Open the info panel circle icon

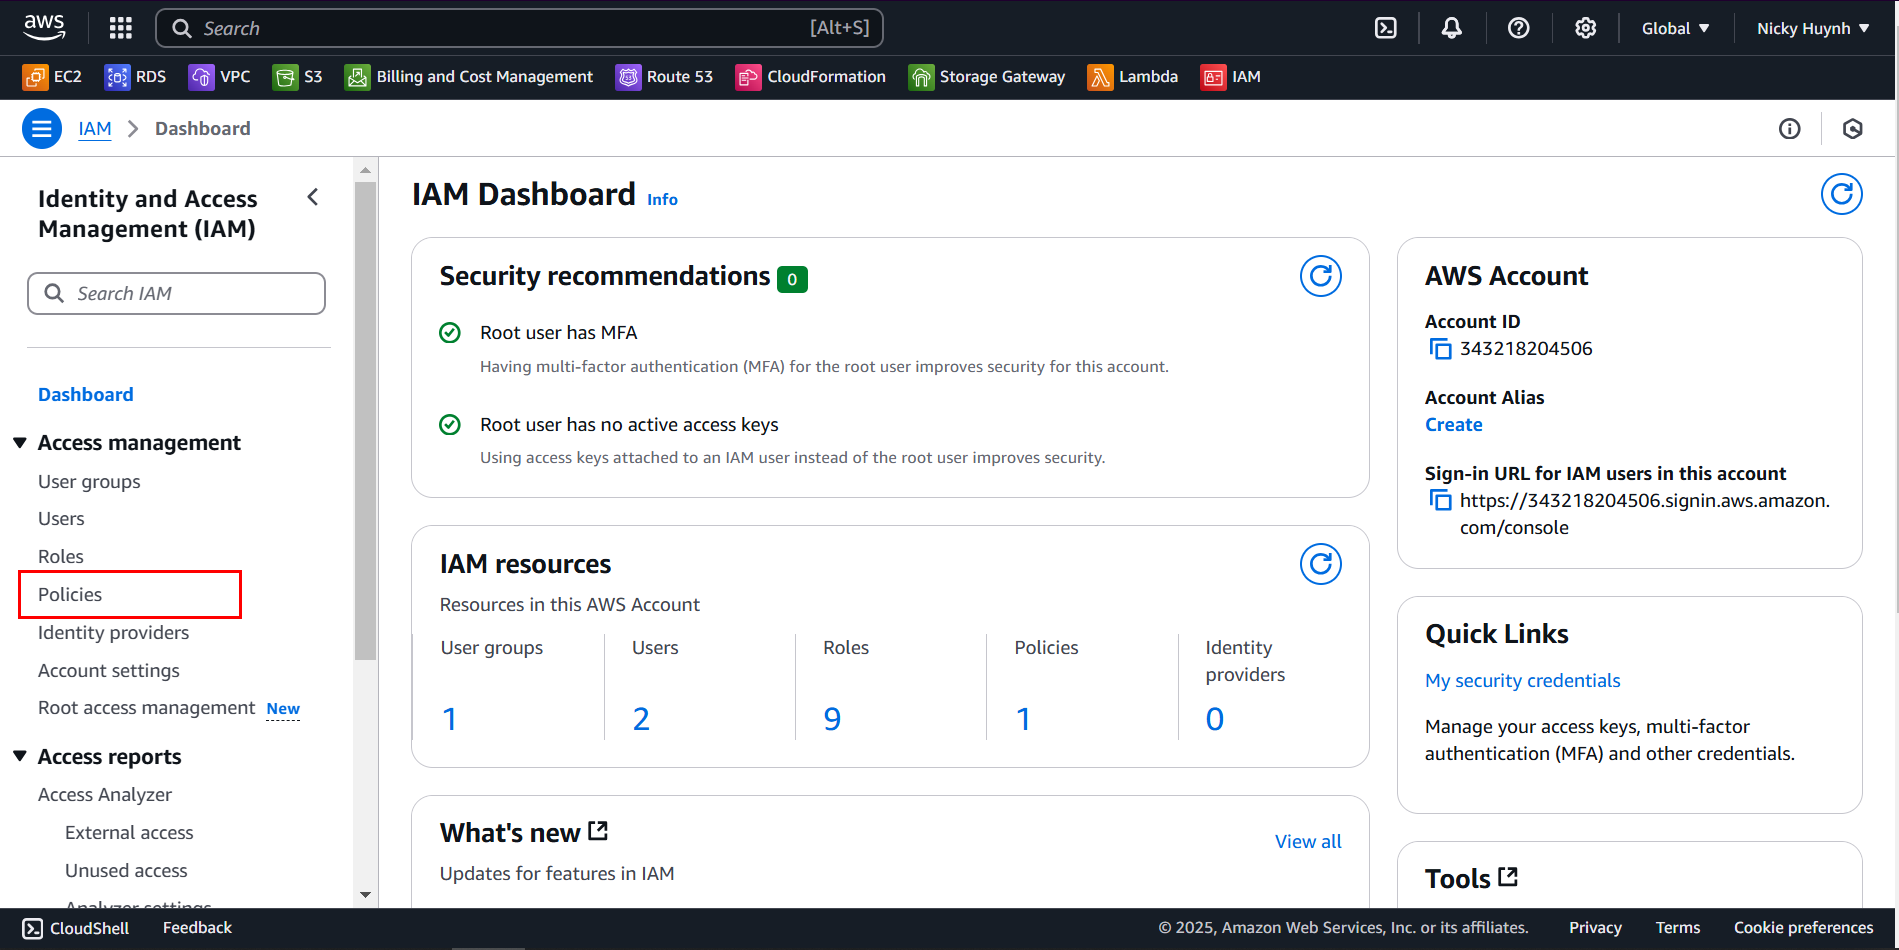[x=1790, y=129]
